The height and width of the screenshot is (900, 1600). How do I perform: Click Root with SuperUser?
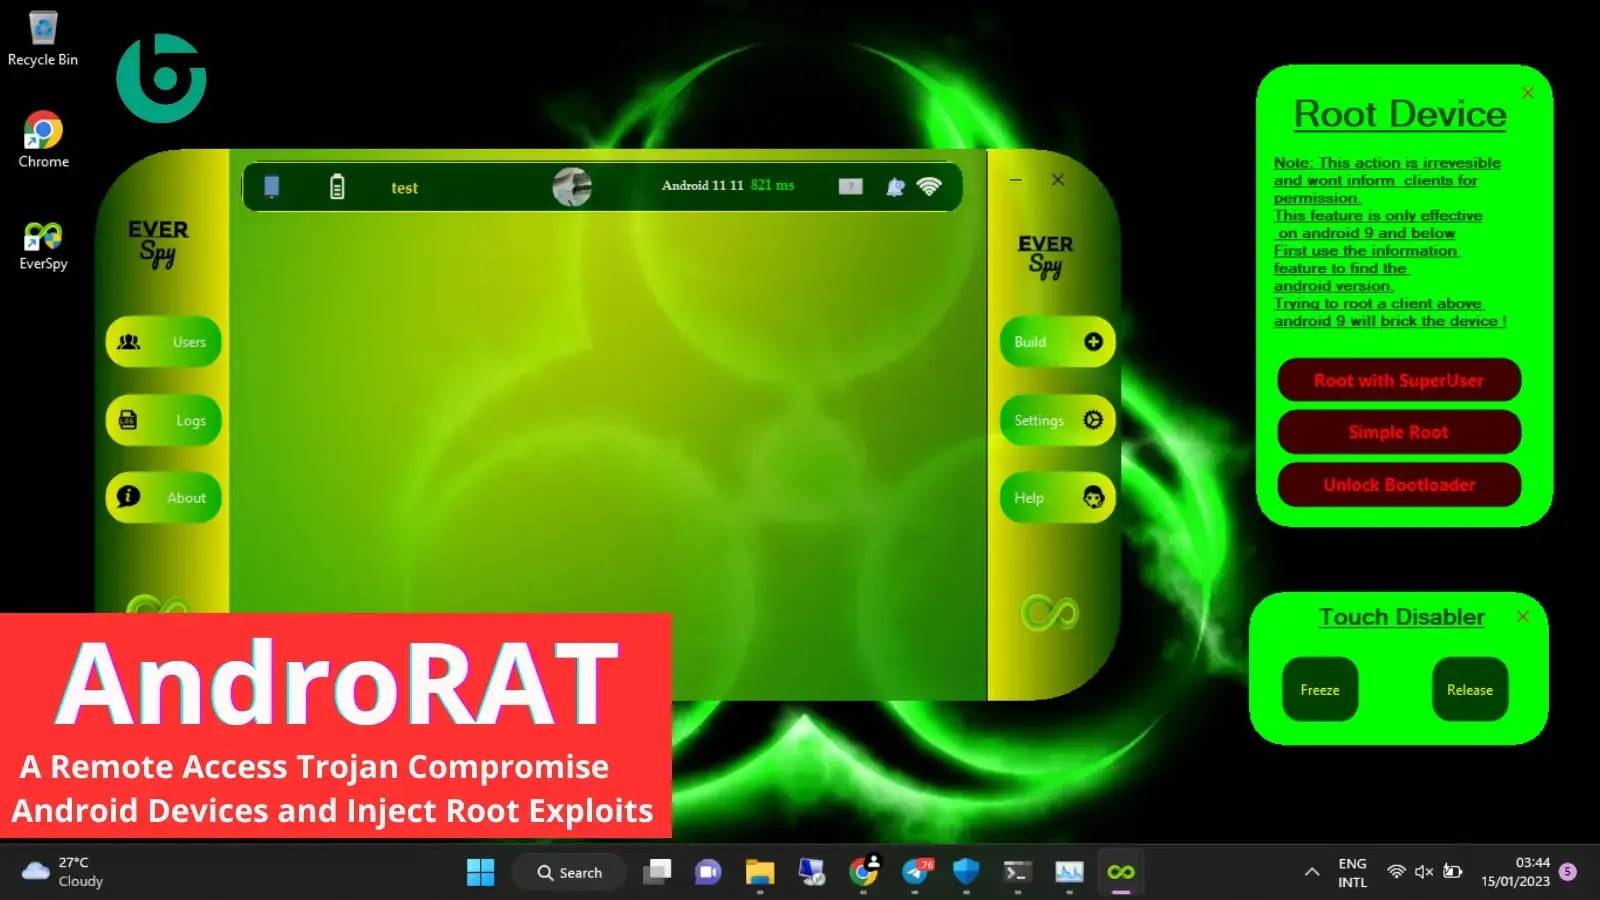click(x=1397, y=381)
